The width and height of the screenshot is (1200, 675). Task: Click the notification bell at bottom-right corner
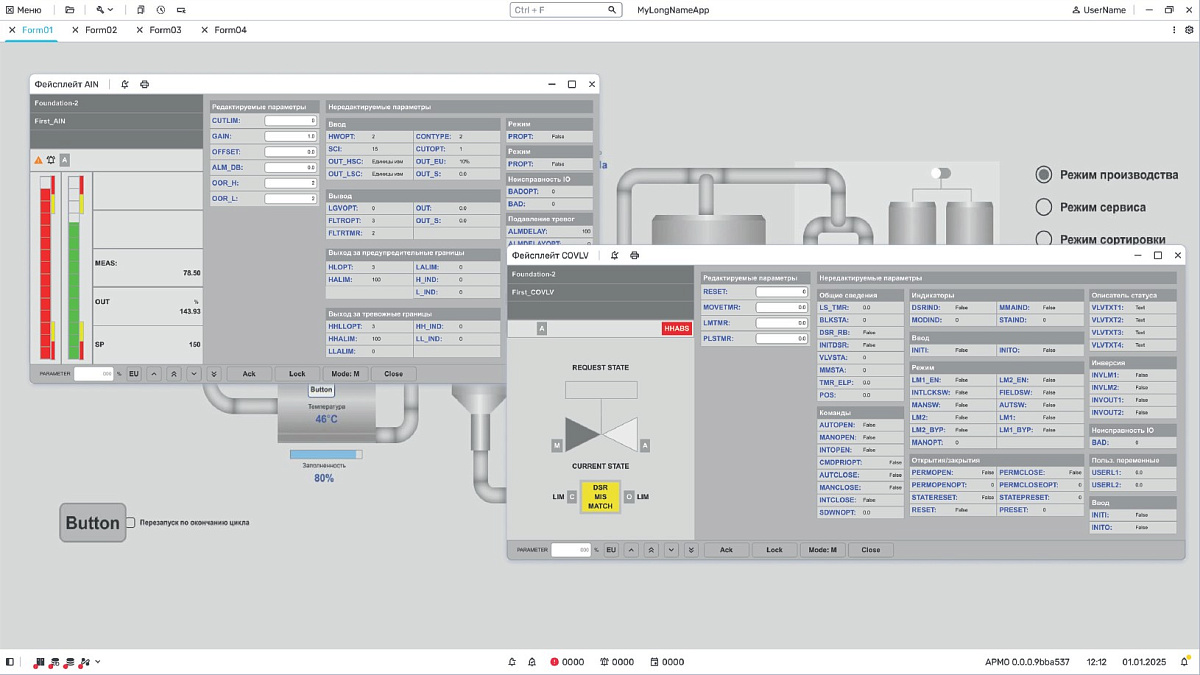1186,662
